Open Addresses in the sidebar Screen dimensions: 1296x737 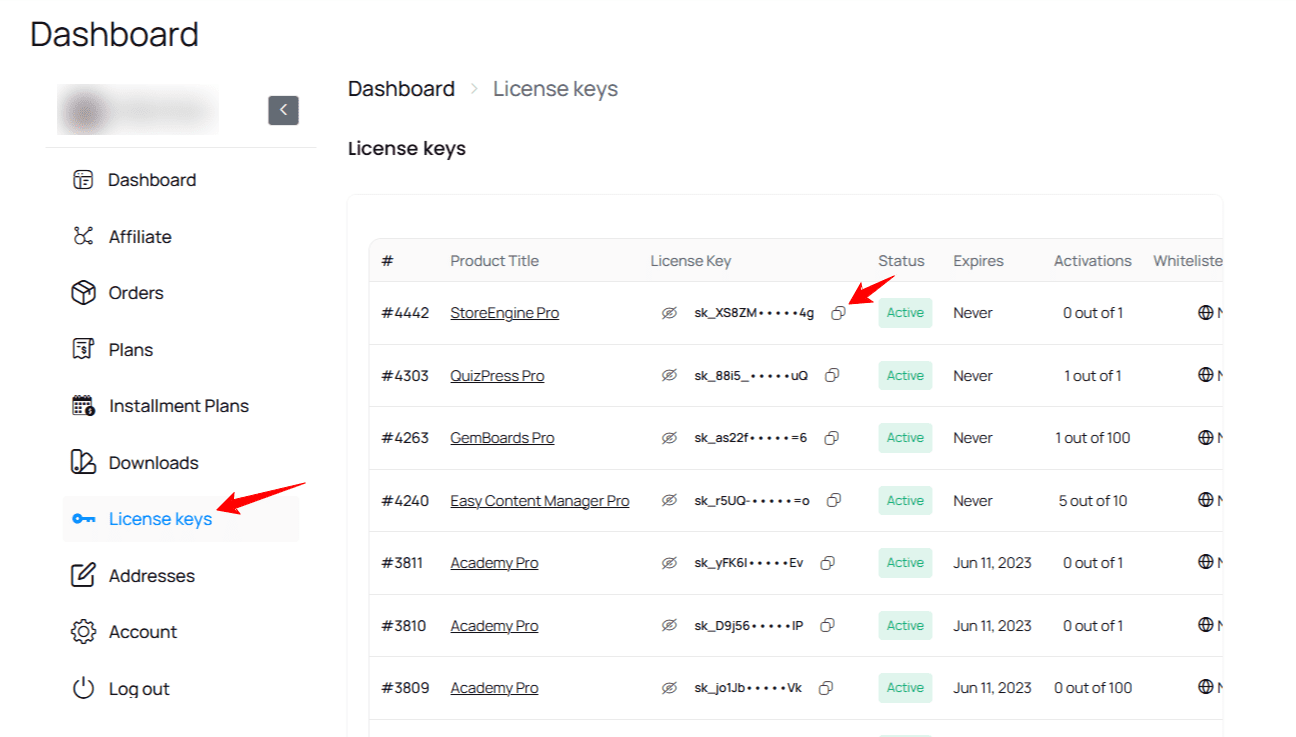152,576
